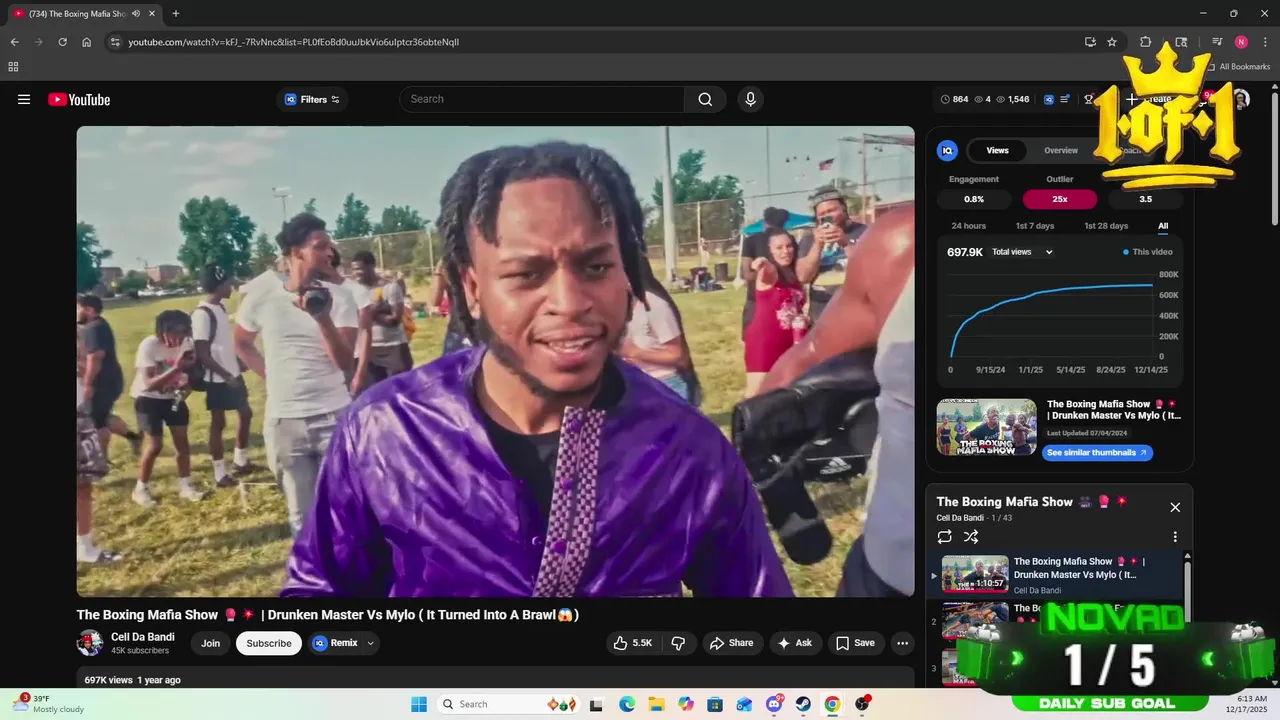The height and width of the screenshot is (720, 1280).
Task: Open Microsoft Edge from taskbar
Action: tap(627, 704)
